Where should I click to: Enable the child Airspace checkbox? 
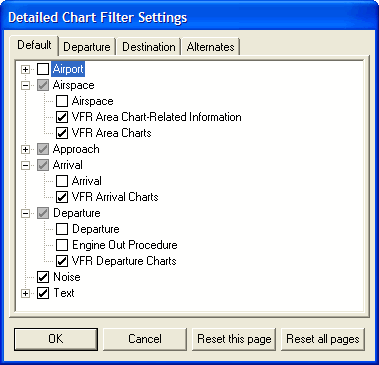click(x=62, y=101)
